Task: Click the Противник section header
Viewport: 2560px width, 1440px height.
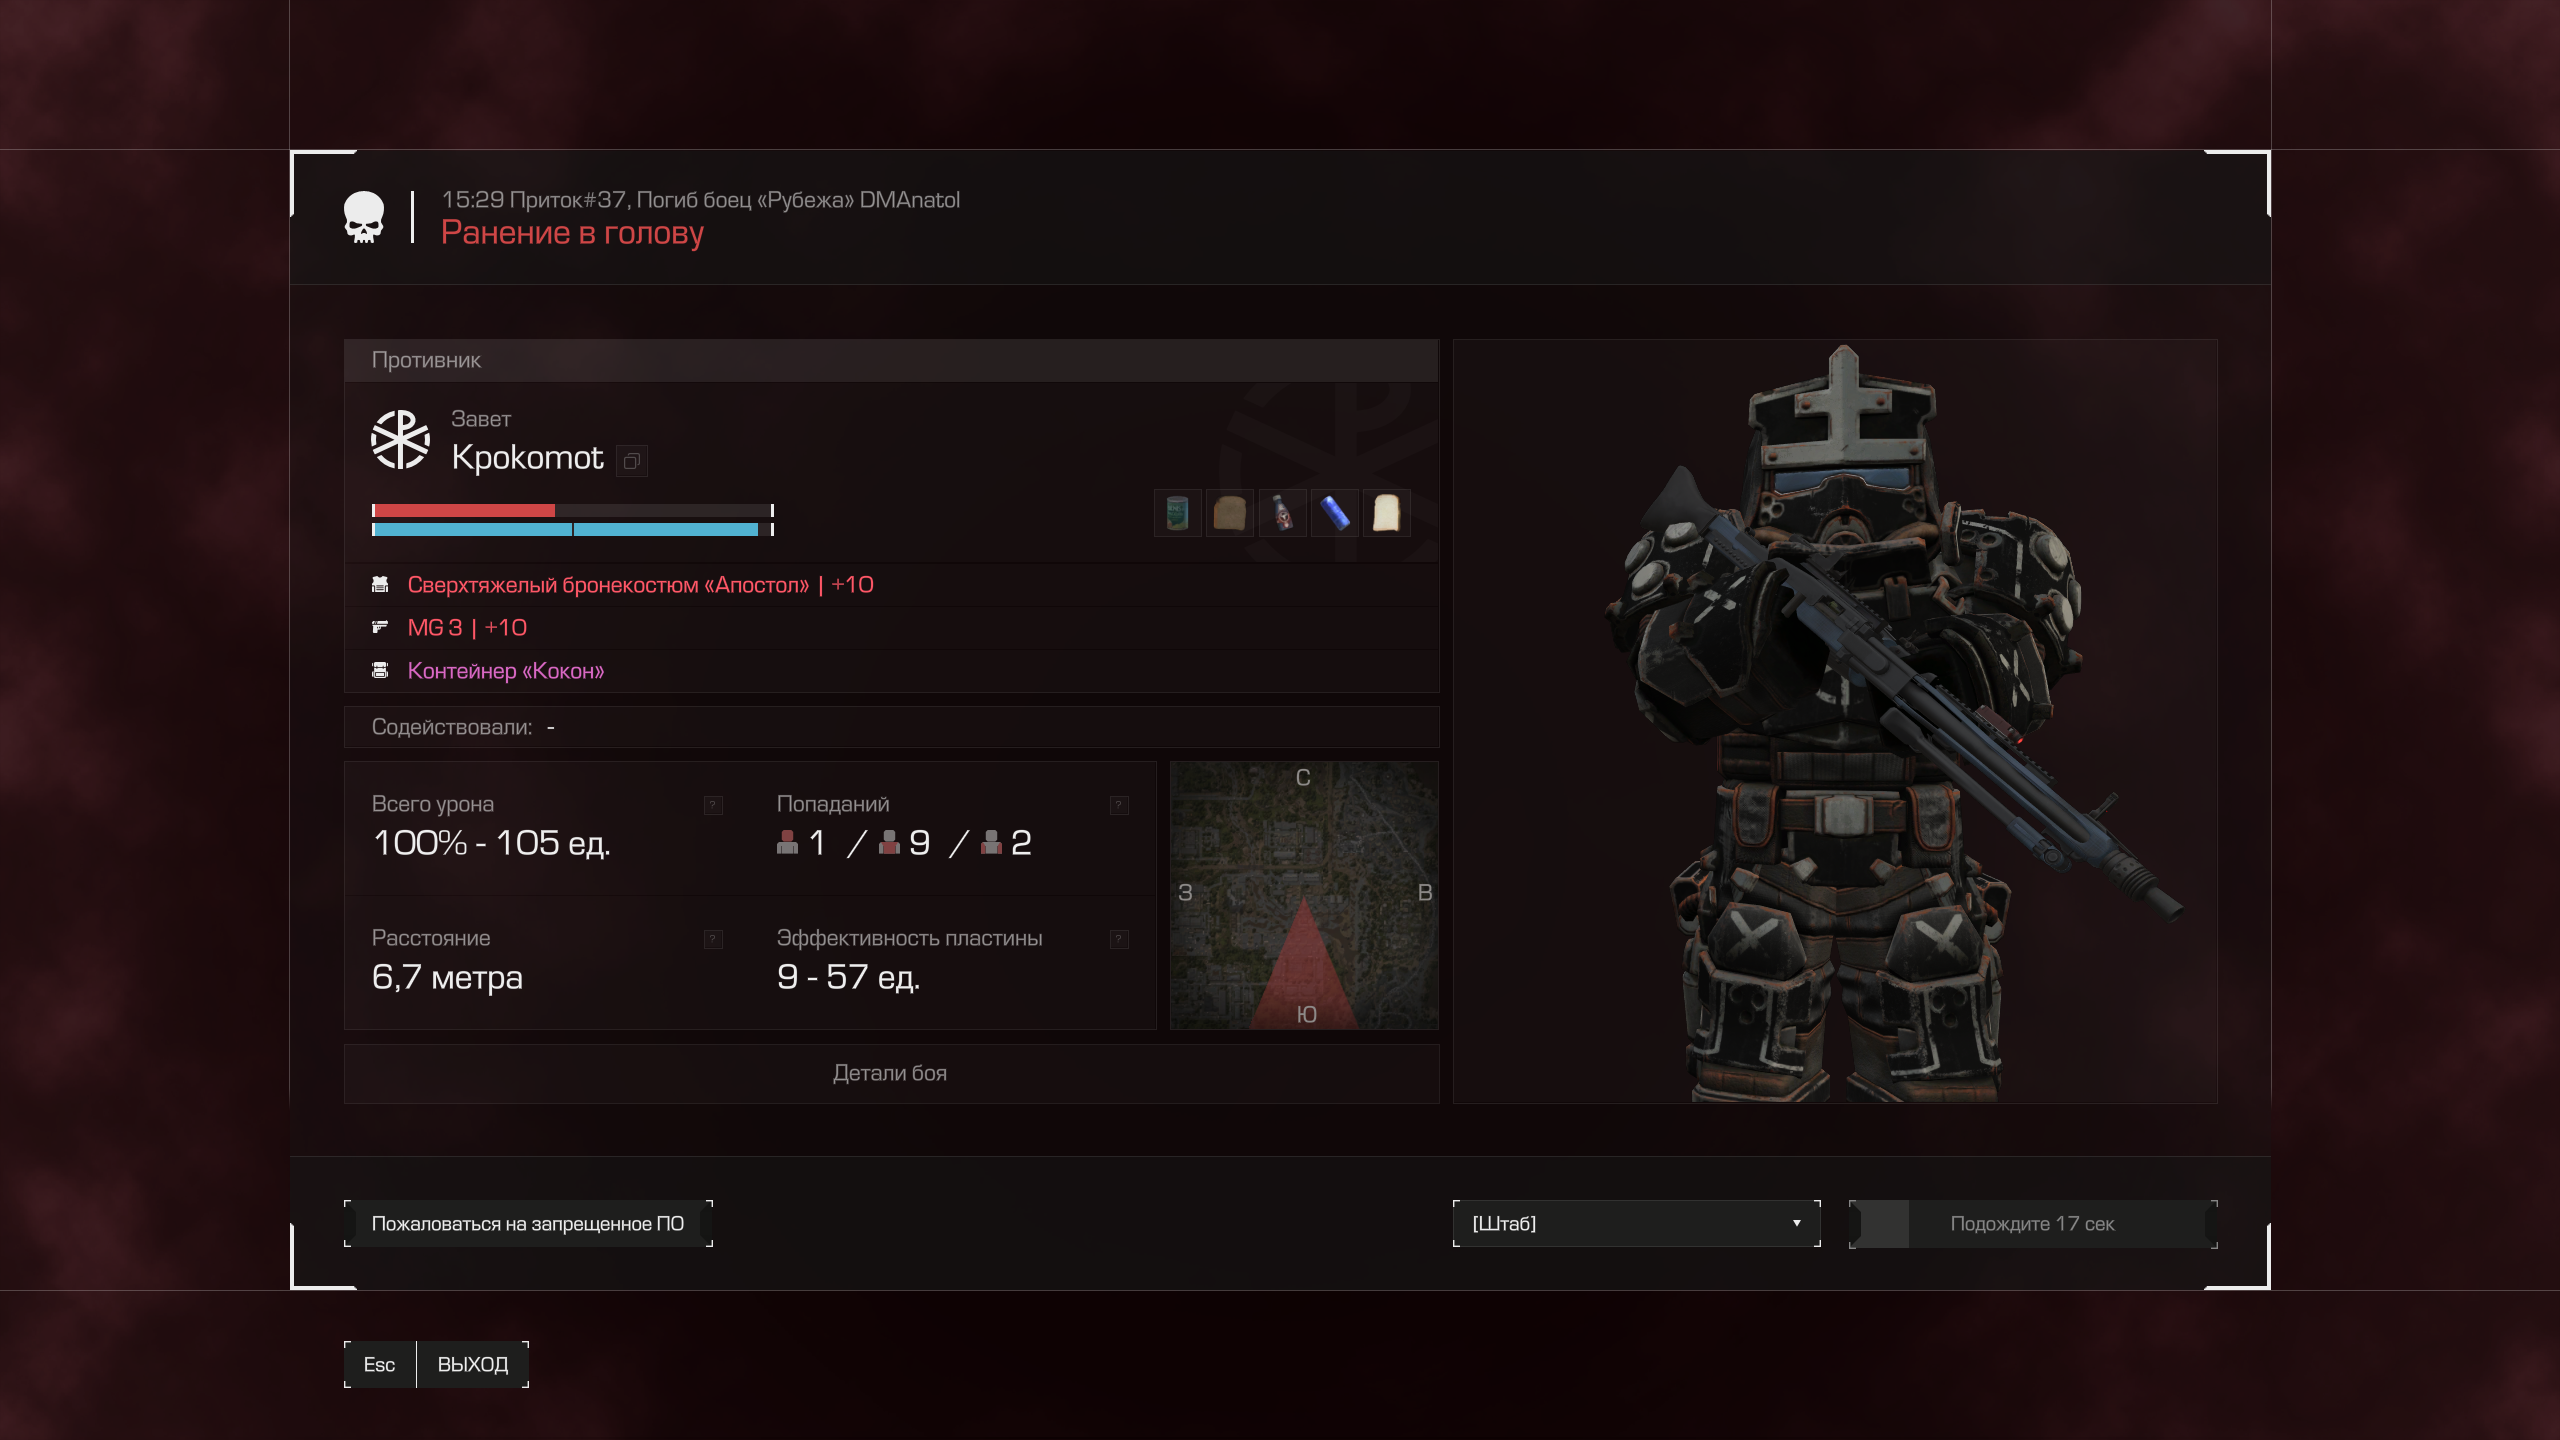Action: pyautogui.click(x=891, y=360)
